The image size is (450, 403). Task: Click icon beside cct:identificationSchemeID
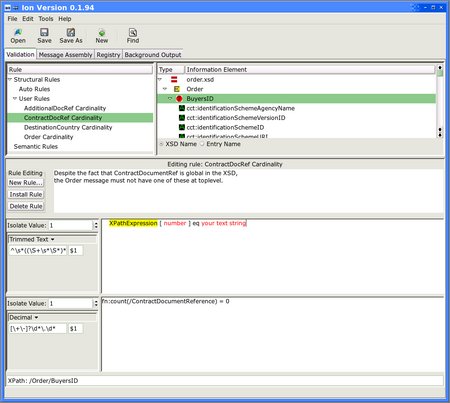click(x=182, y=127)
